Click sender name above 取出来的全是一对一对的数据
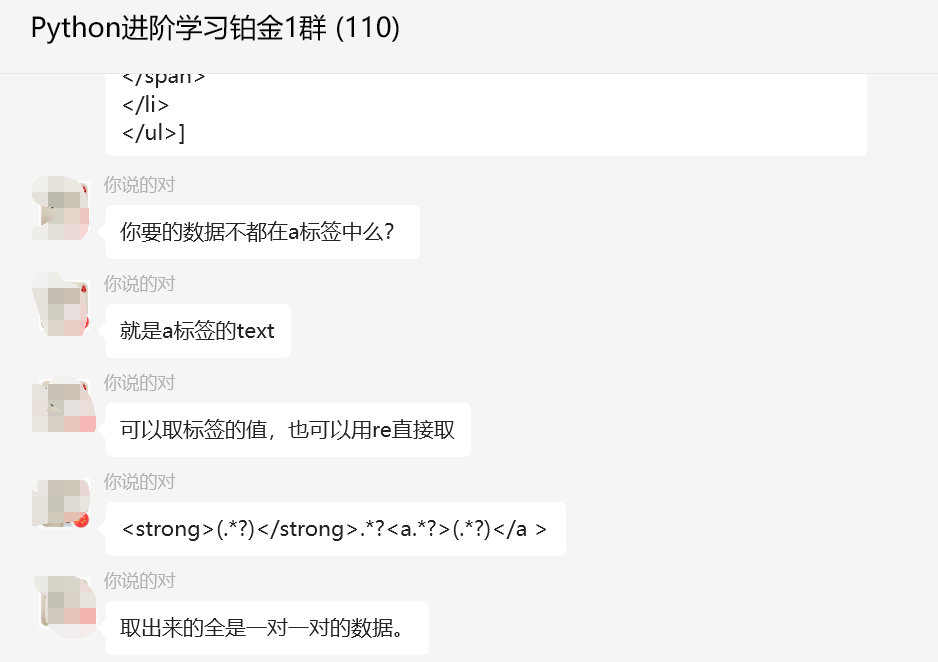The height and width of the screenshot is (662, 938). pos(139,581)
